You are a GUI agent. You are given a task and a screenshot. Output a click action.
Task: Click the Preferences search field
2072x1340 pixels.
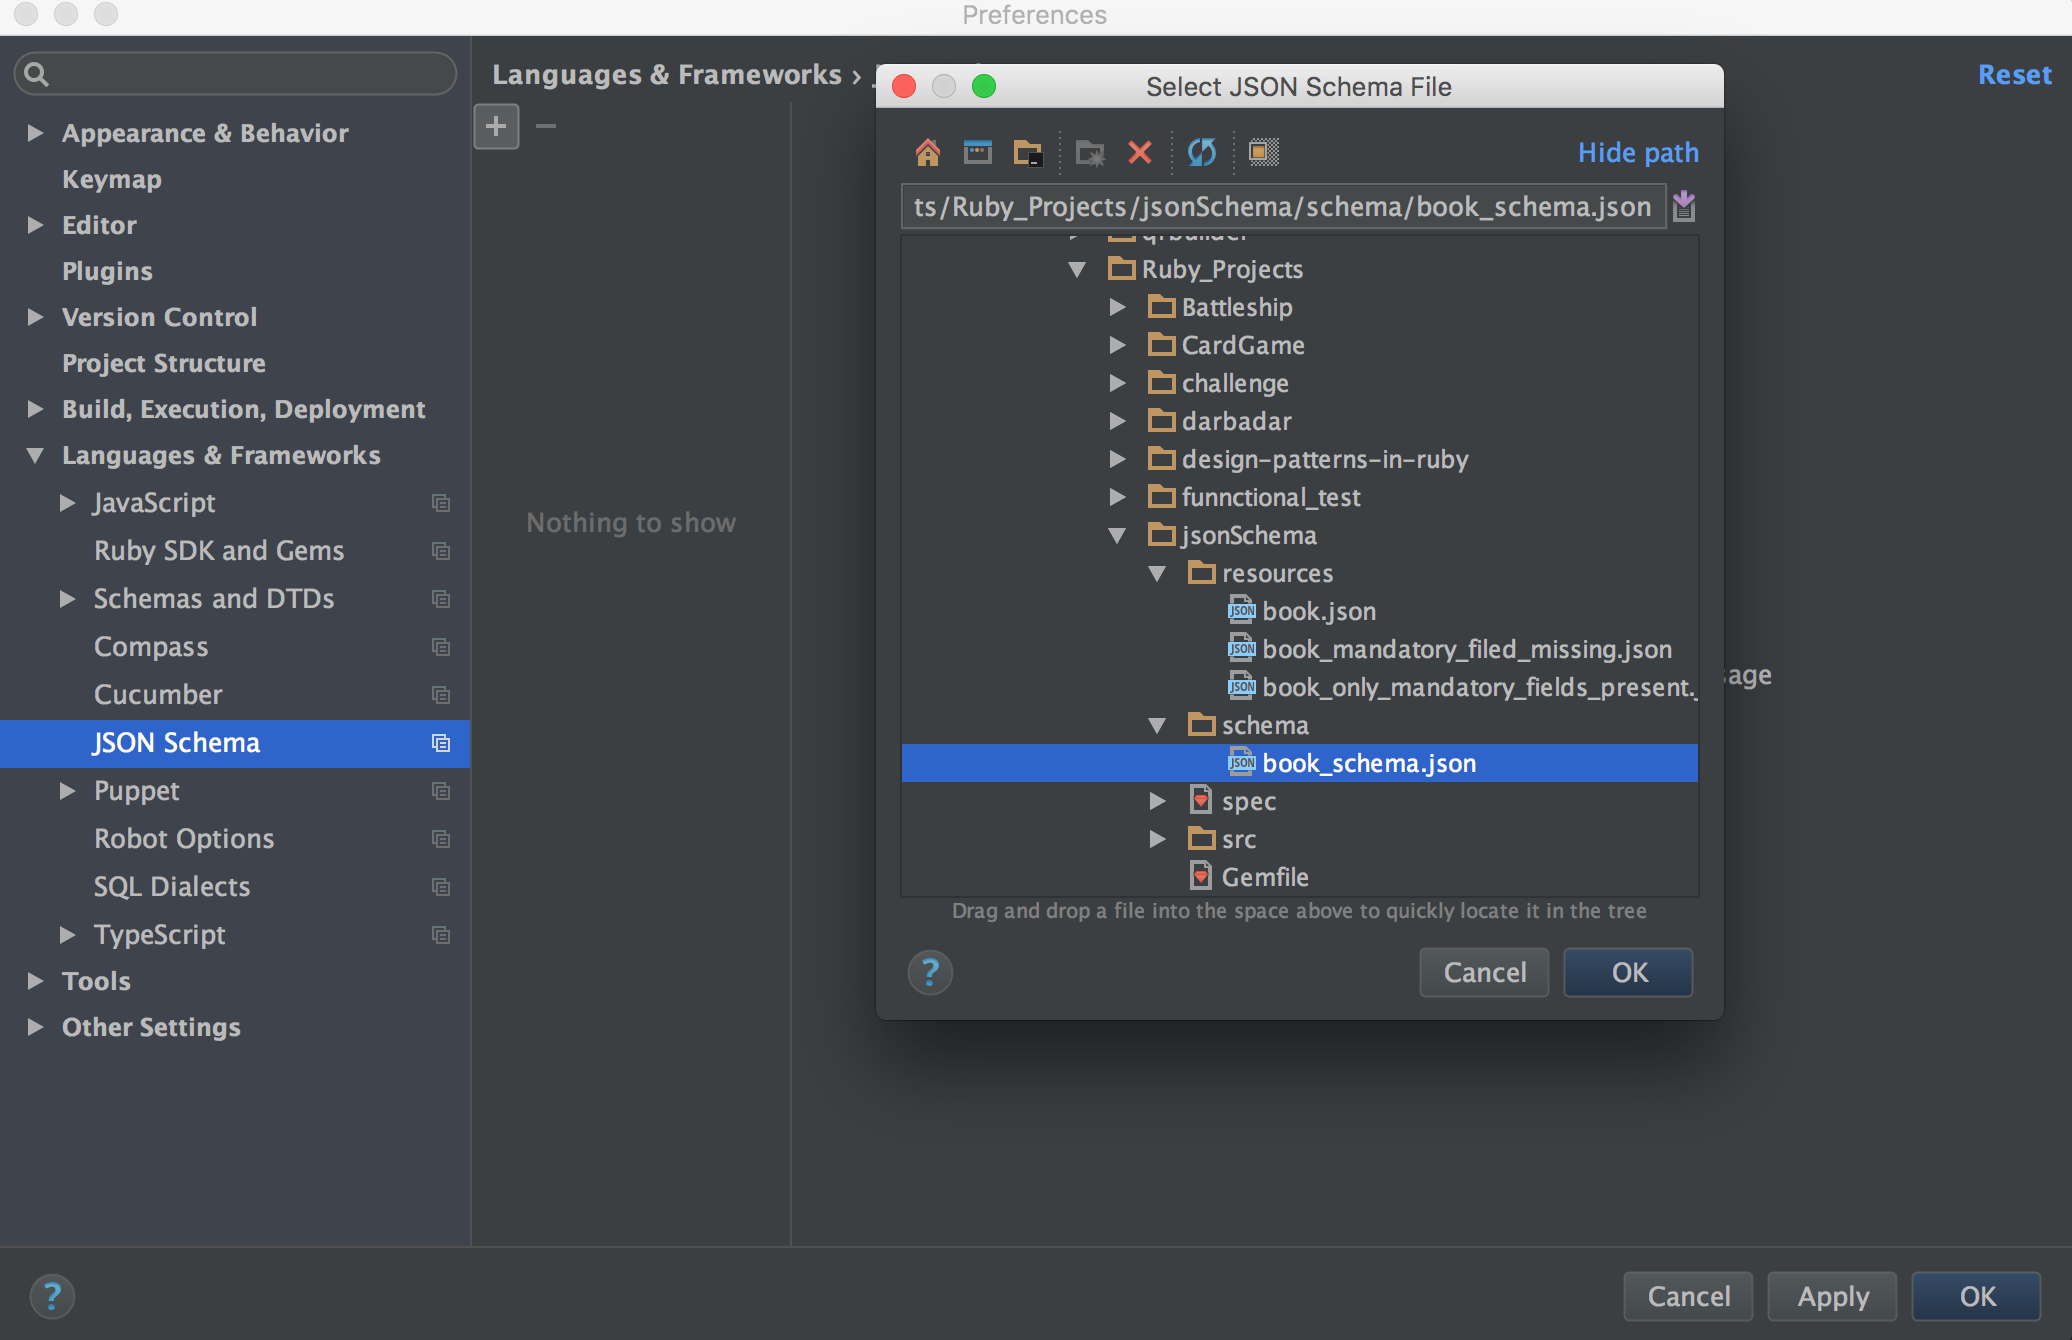coord(234,73)
